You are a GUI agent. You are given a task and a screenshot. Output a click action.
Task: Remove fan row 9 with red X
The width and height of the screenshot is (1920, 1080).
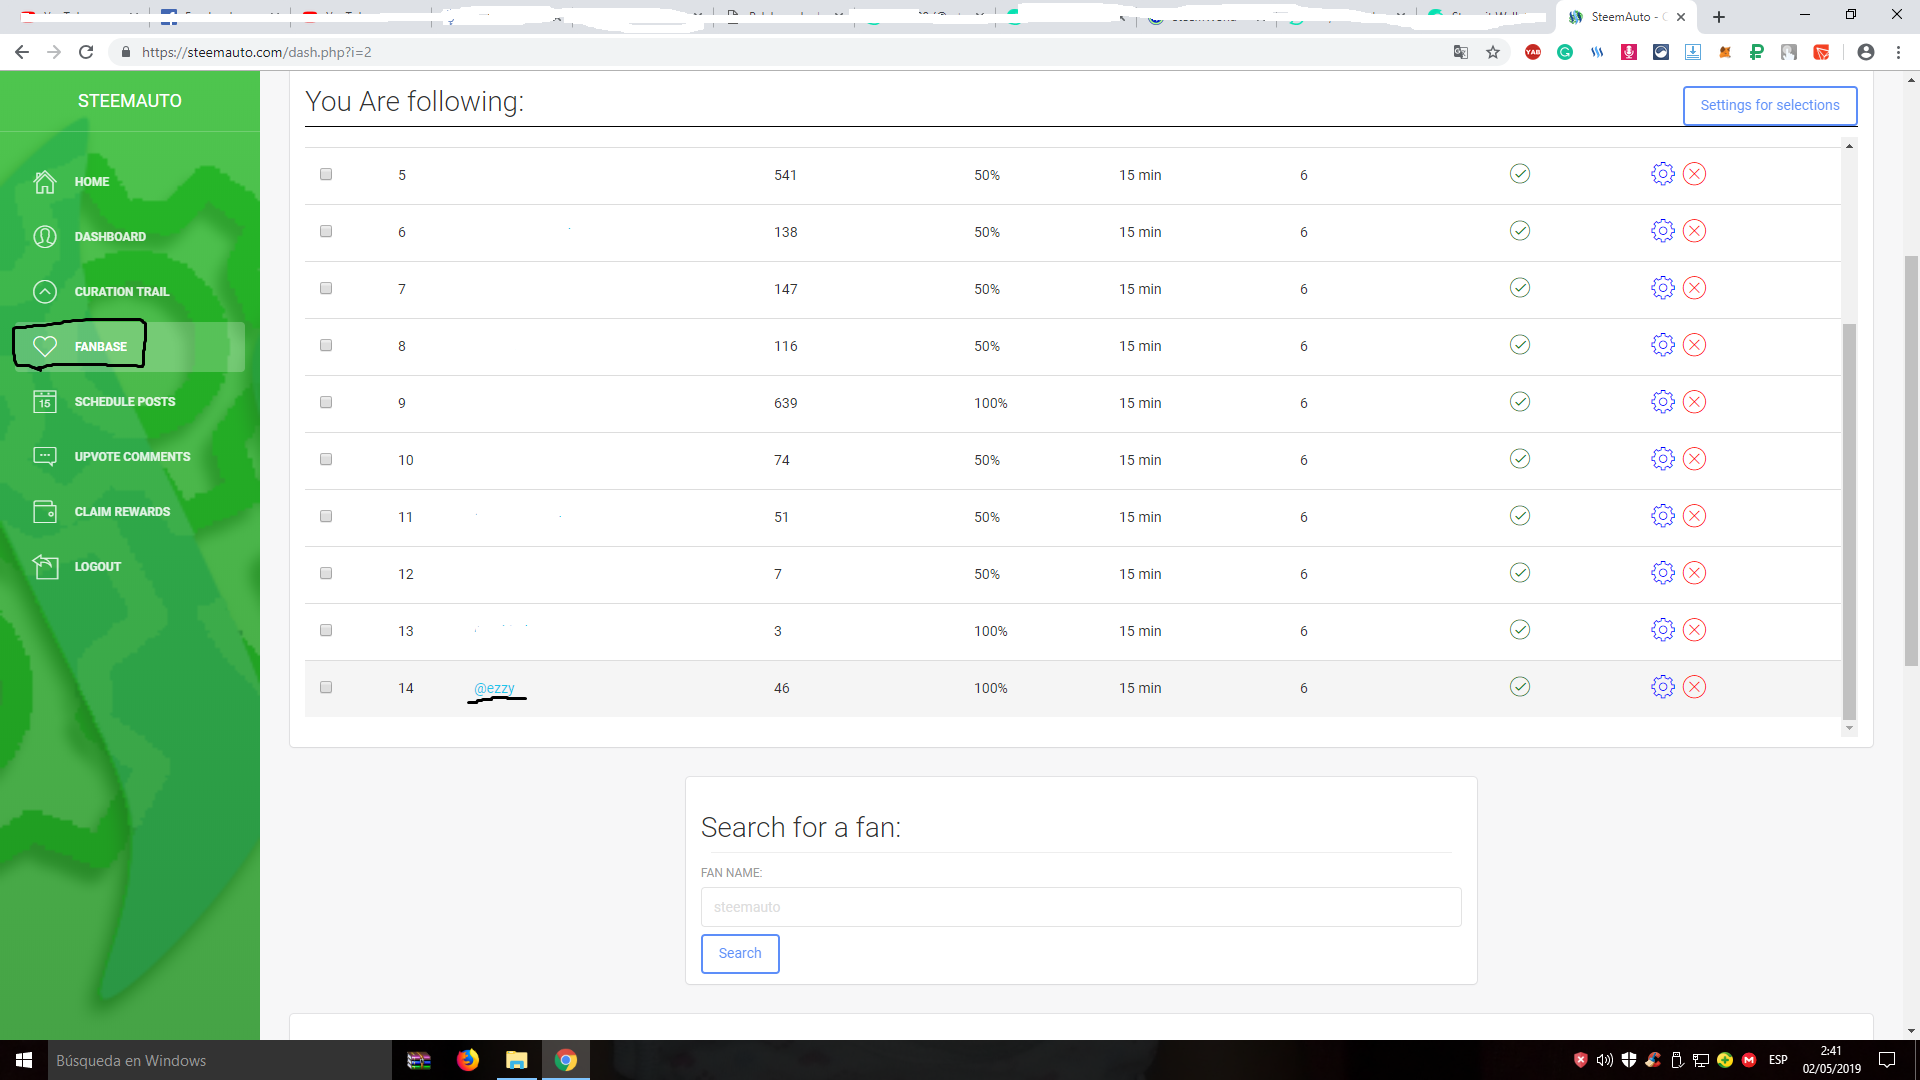(1694, 402)
